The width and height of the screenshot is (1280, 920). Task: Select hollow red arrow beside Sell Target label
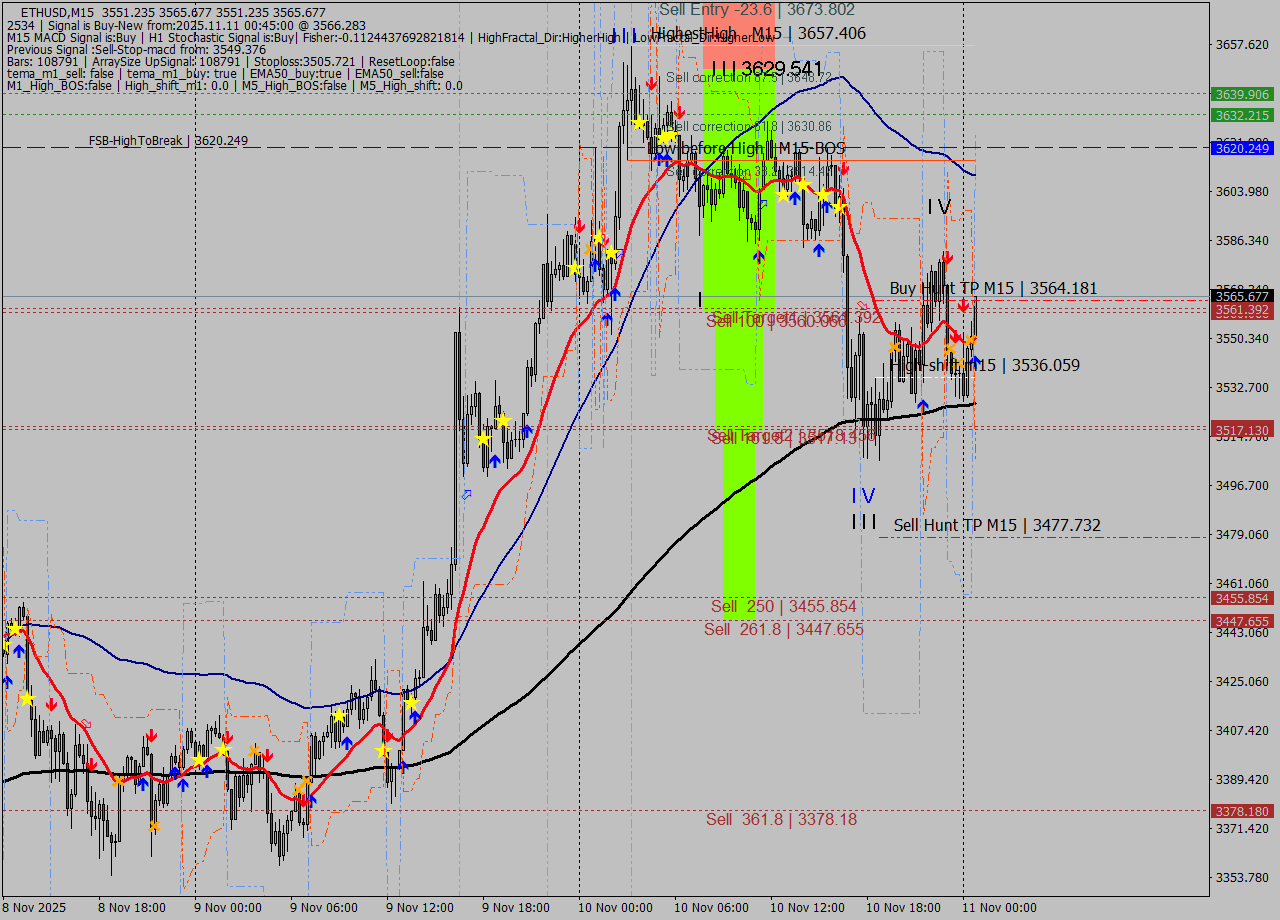(x=862, y=306)
